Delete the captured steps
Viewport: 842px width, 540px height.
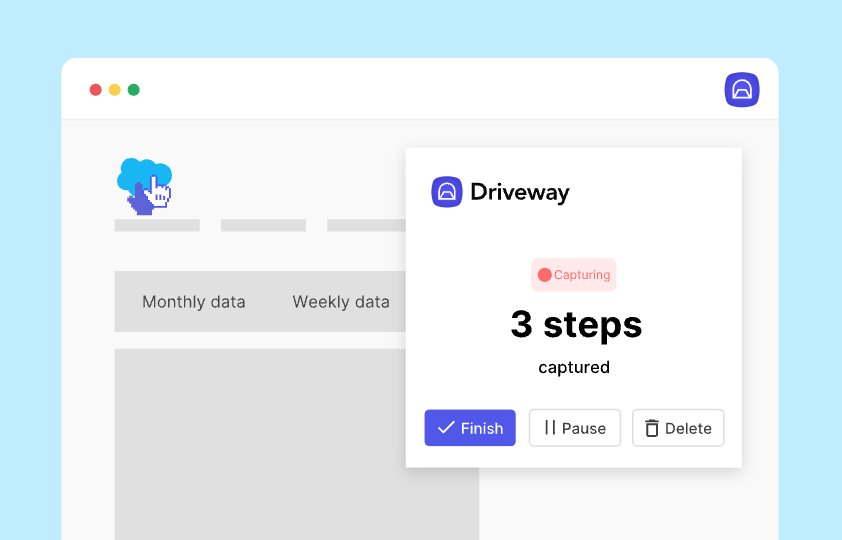(x=678, y=428)
